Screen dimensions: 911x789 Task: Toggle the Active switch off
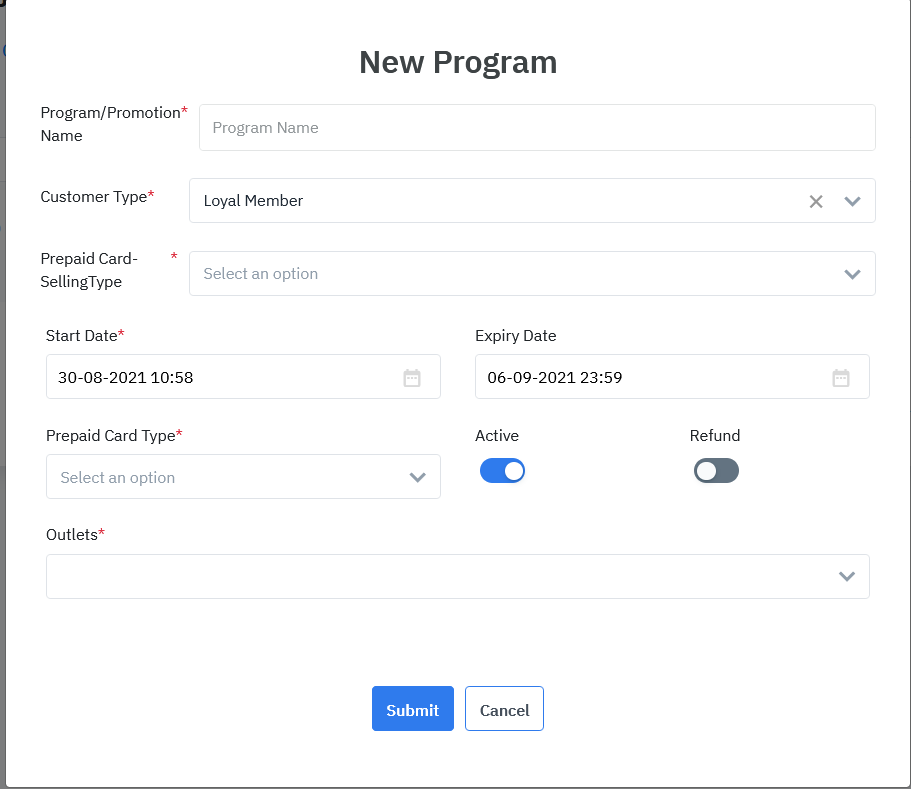coord(502,471)
